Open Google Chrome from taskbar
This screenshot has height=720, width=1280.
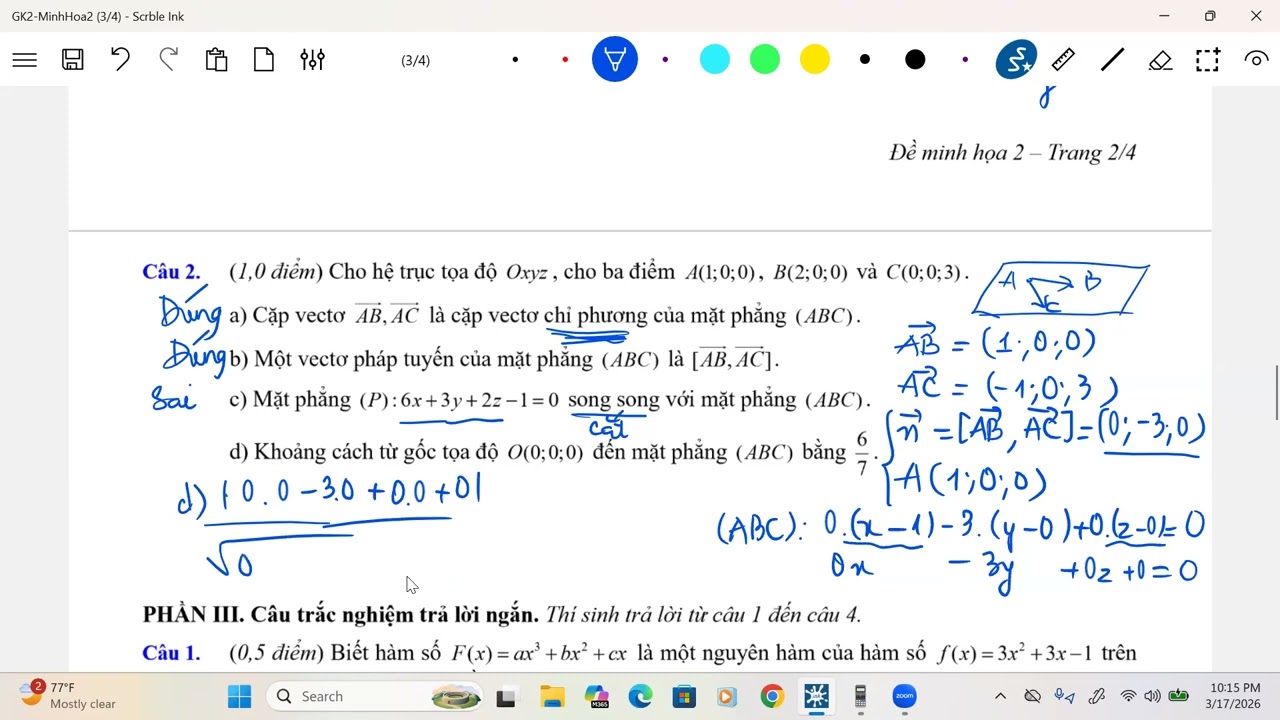pyautogui.click(x=771, y=696)
